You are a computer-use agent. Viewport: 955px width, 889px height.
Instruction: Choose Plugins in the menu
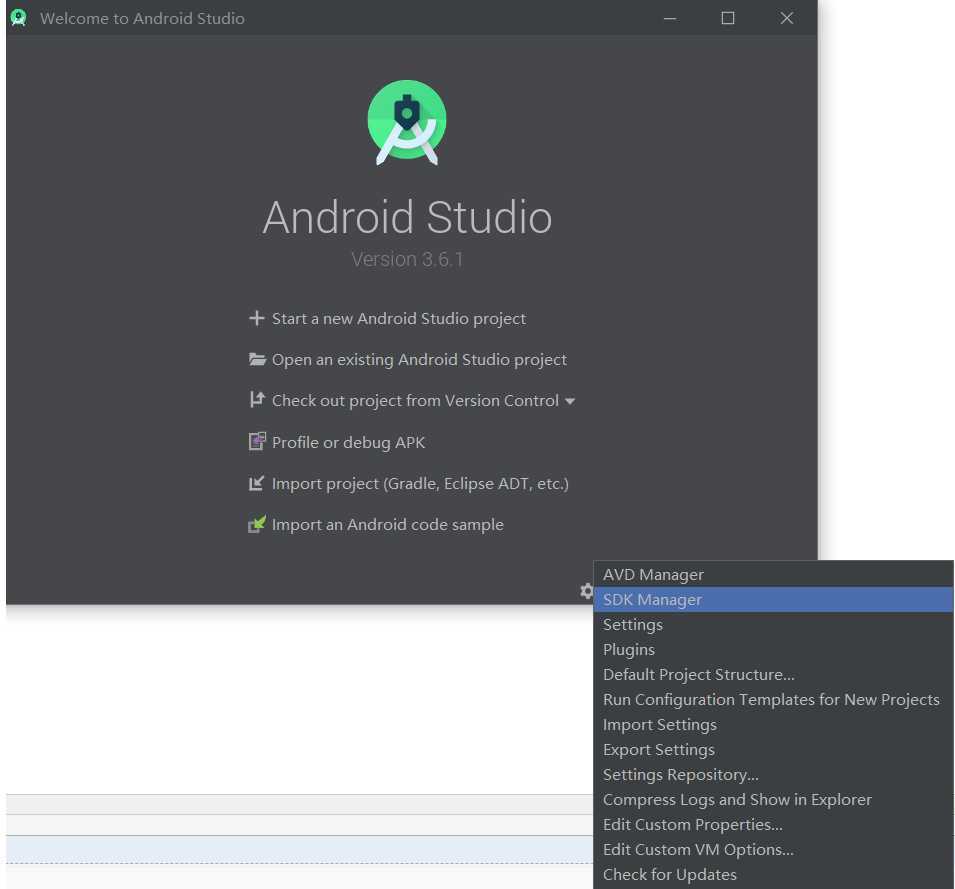pos(774,650)
